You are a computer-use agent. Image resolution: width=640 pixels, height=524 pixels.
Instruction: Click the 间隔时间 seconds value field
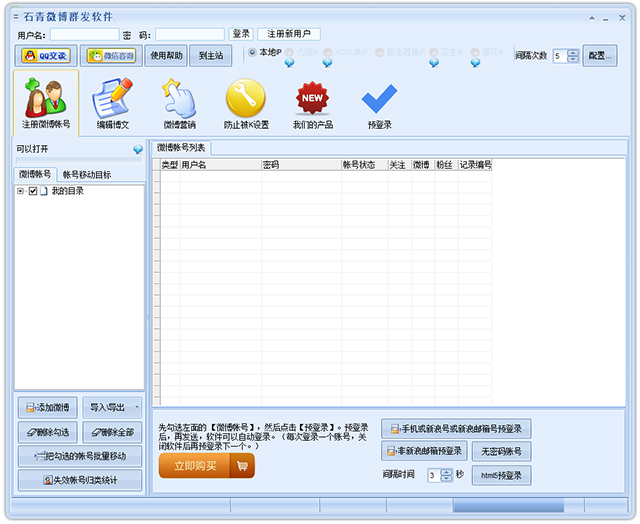[x=434, y=475]
